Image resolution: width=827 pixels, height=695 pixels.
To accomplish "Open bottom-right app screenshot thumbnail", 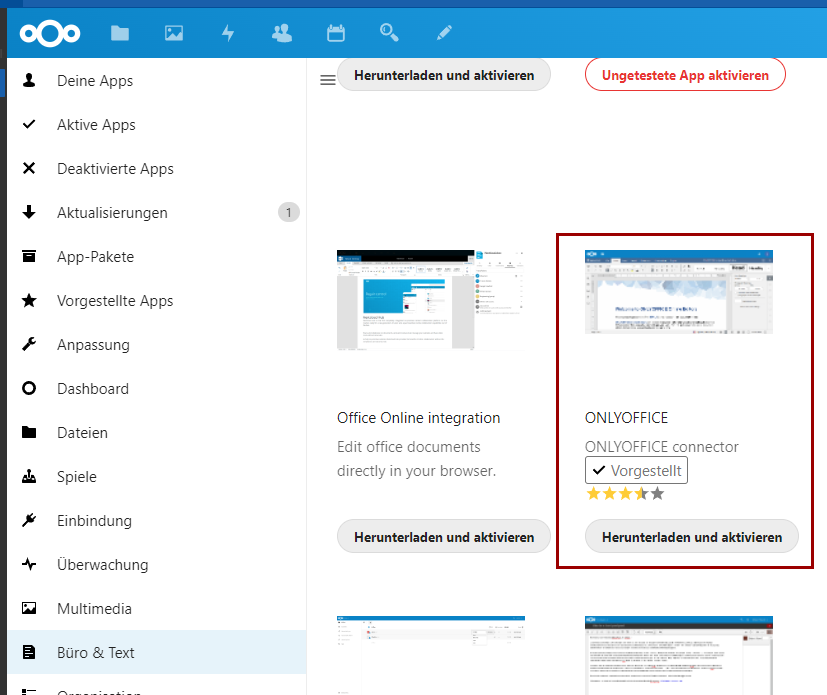I will pyautogui.click(x=679, y=655).
